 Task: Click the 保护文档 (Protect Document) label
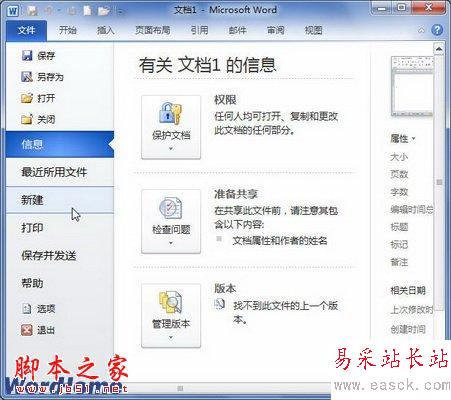171,135
